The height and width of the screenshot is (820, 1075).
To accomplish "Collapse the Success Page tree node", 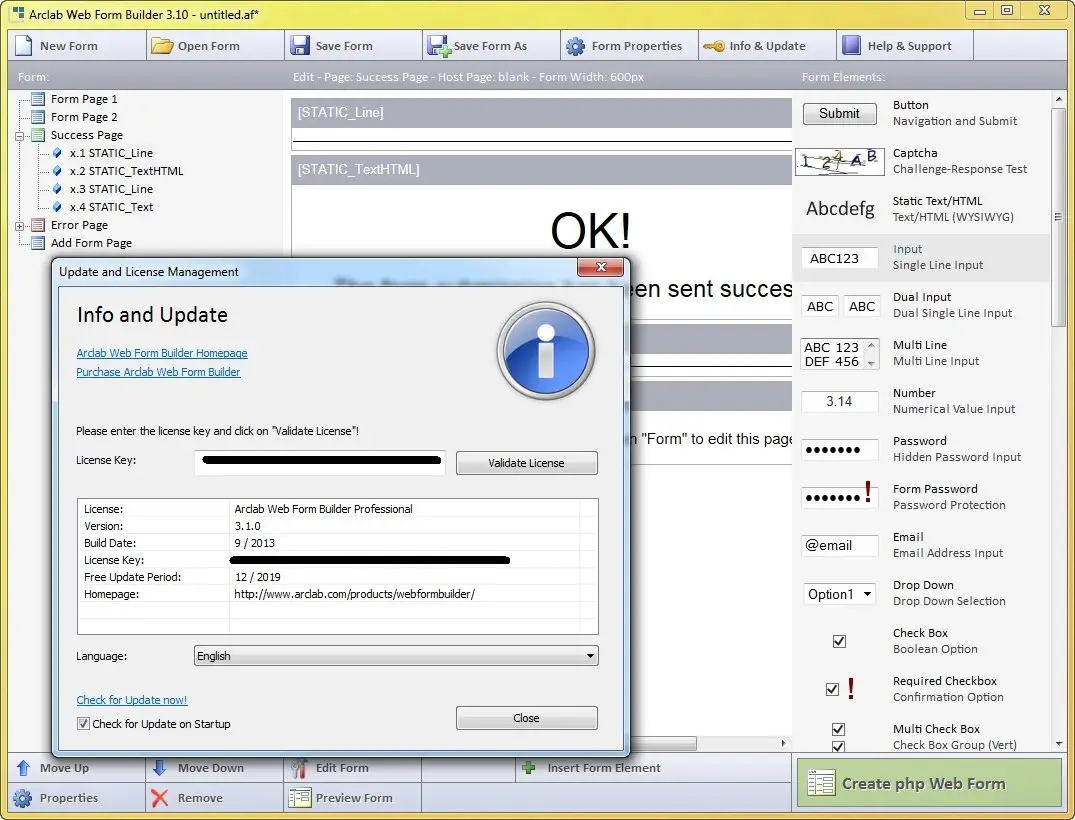I will coord(20,135).
